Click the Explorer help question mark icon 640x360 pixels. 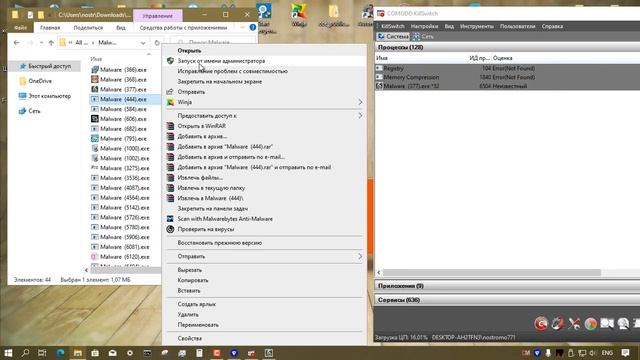[x=253, y=27]
